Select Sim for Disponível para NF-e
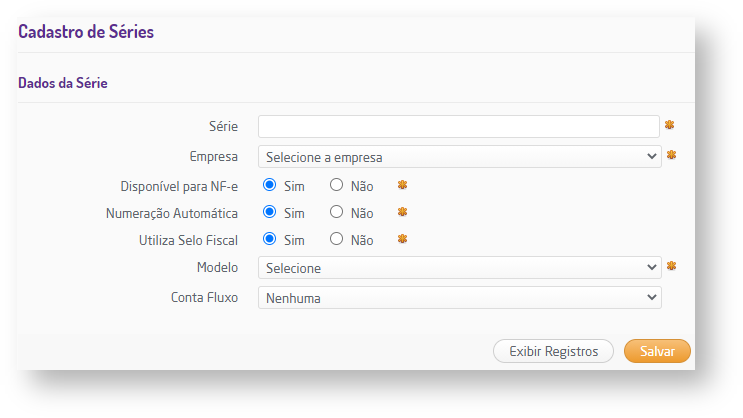 (x=269, y=185)
